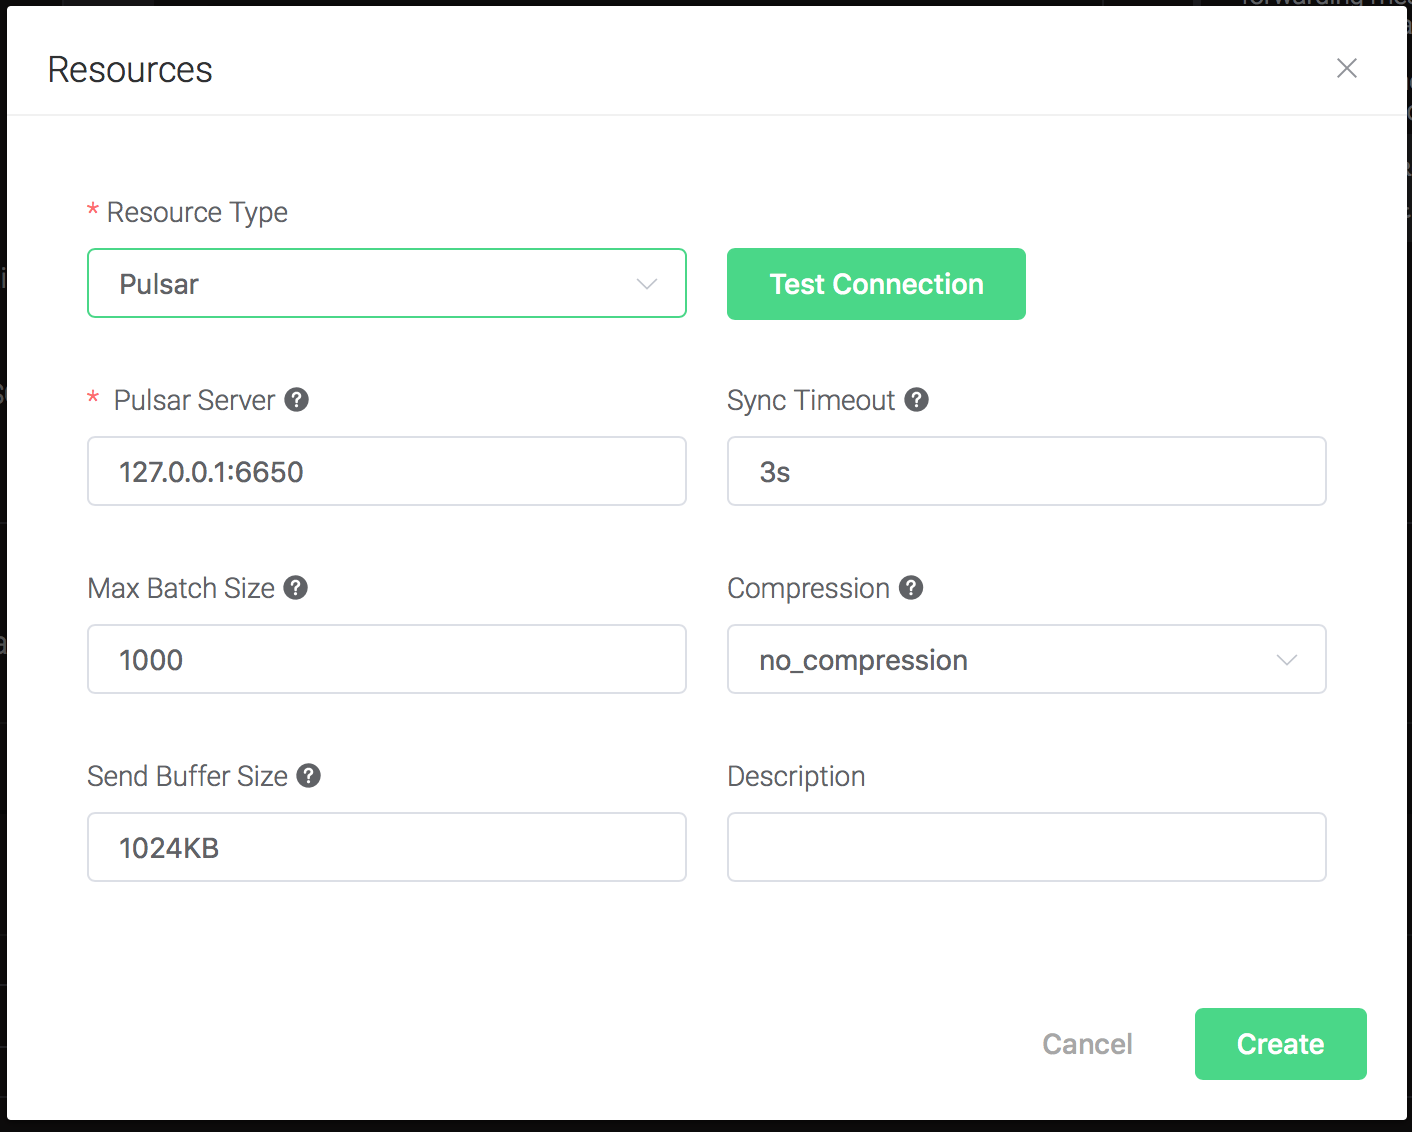Open the Resource Type dropdown showing Pulsar
The image size is (1412, 1132).
pos(387,283)
